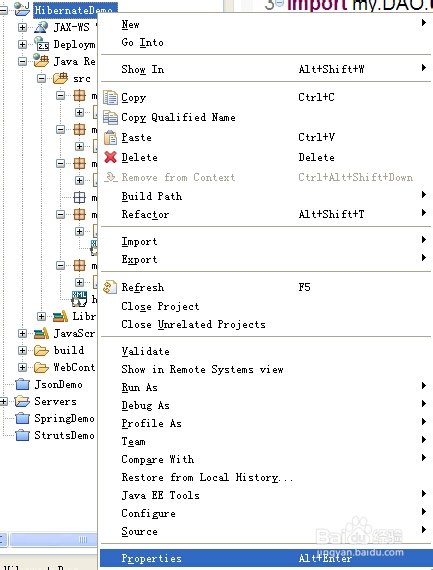Click the Deployment Descriptor icon
The width and height of the screenshot is (433, 570).
(41, 44)
